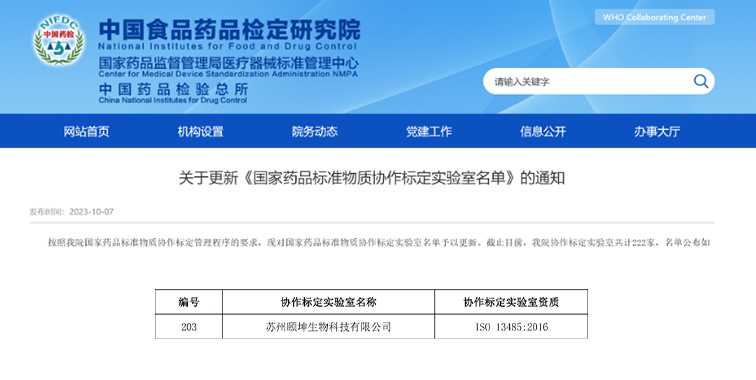Click the table header 编号

189,302
